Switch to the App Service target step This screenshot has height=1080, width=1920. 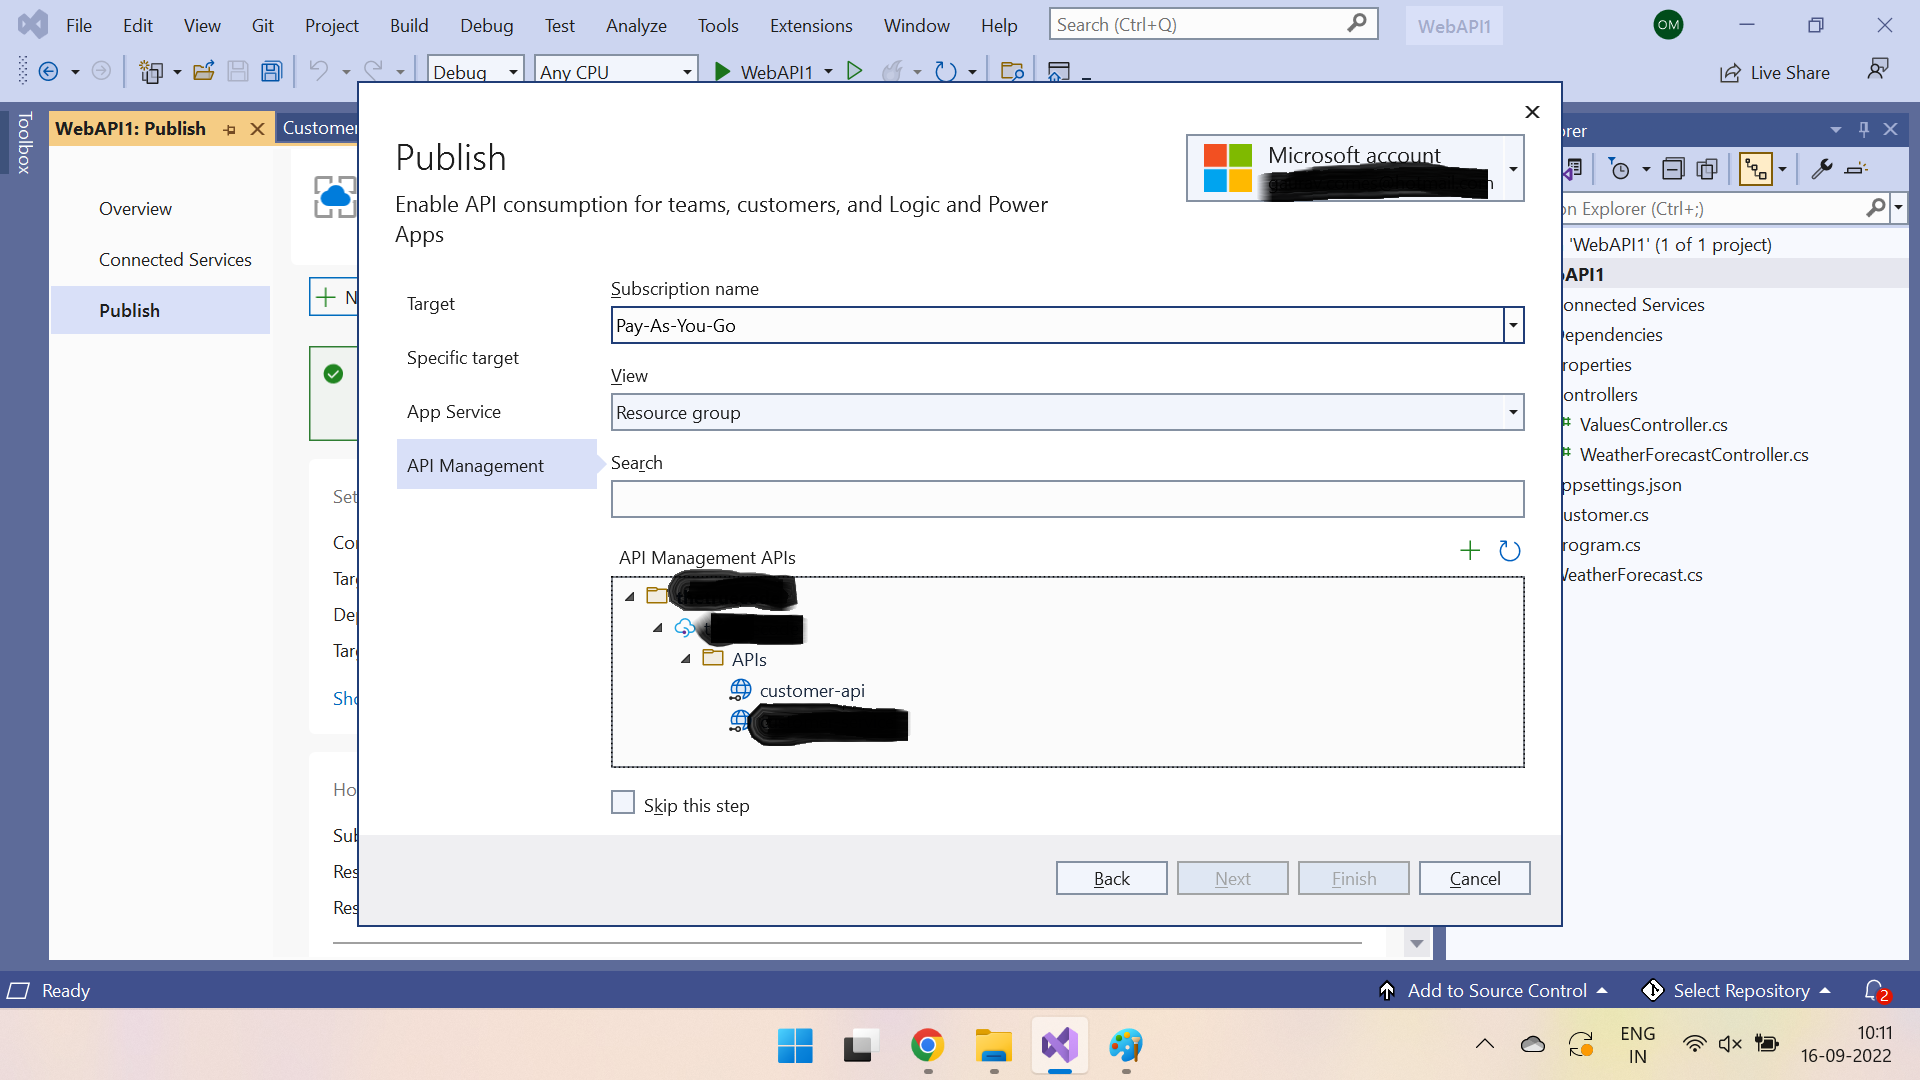[x=452, y=411]
